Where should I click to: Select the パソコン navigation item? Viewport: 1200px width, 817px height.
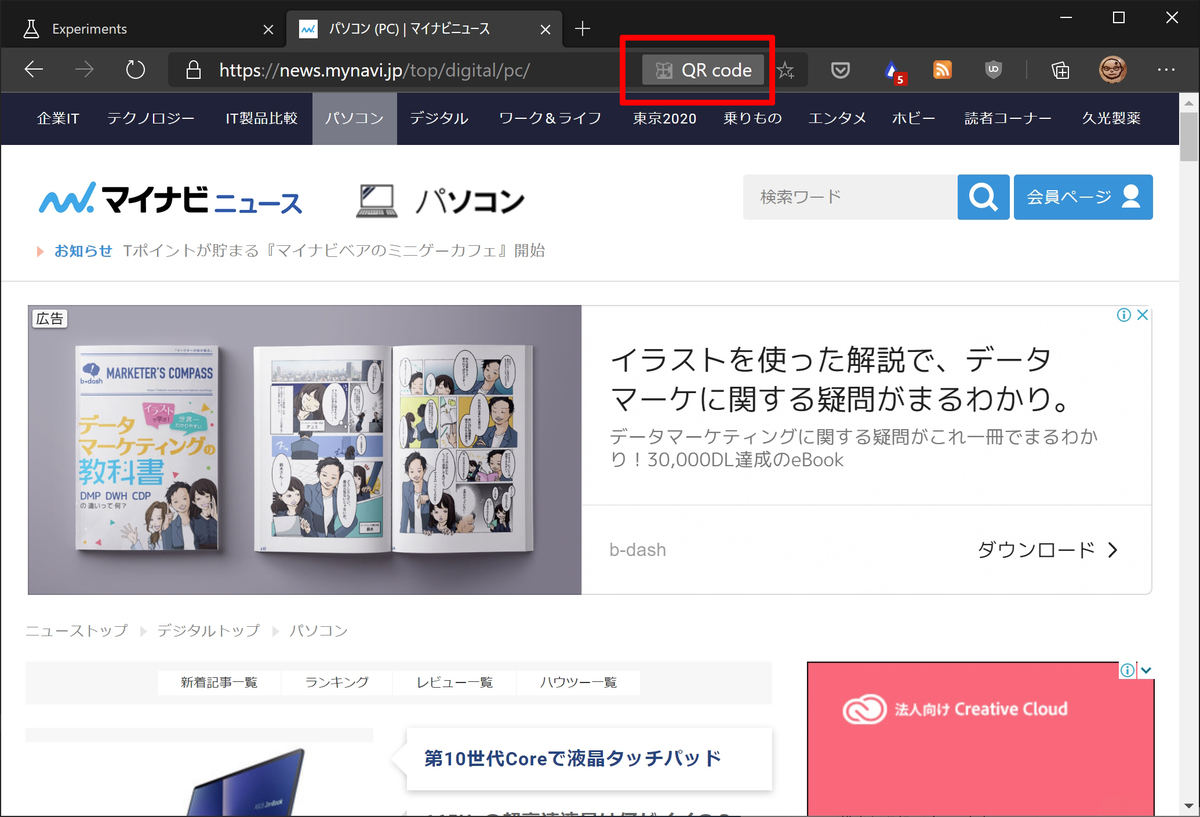point(354,118)
